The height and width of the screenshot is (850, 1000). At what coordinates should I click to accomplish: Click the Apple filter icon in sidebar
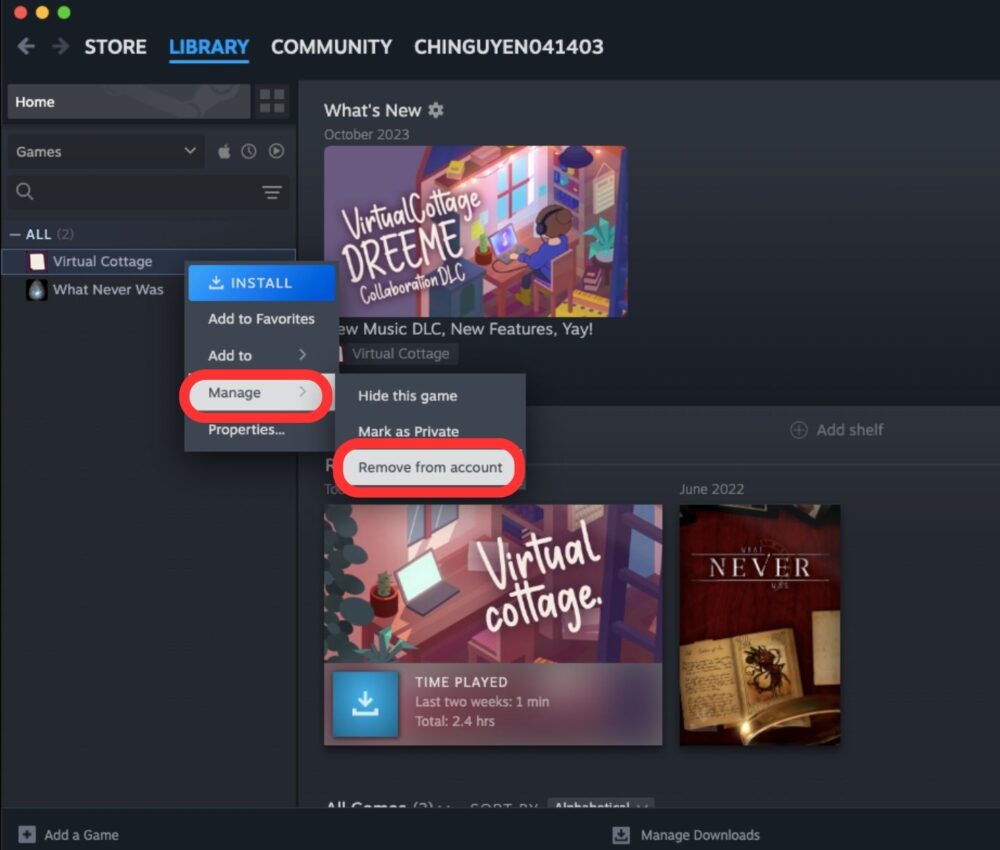click(x=223, y=151)
